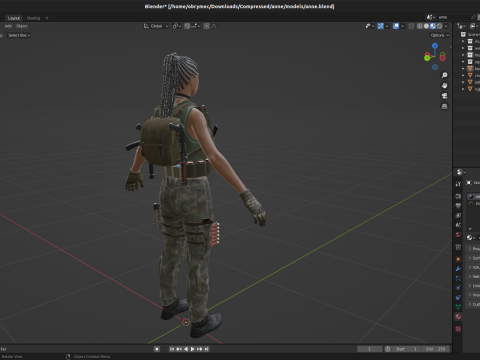Open the Select Box tool dropdown
This screenshot has height=360, width=480.
pos(19,35)
